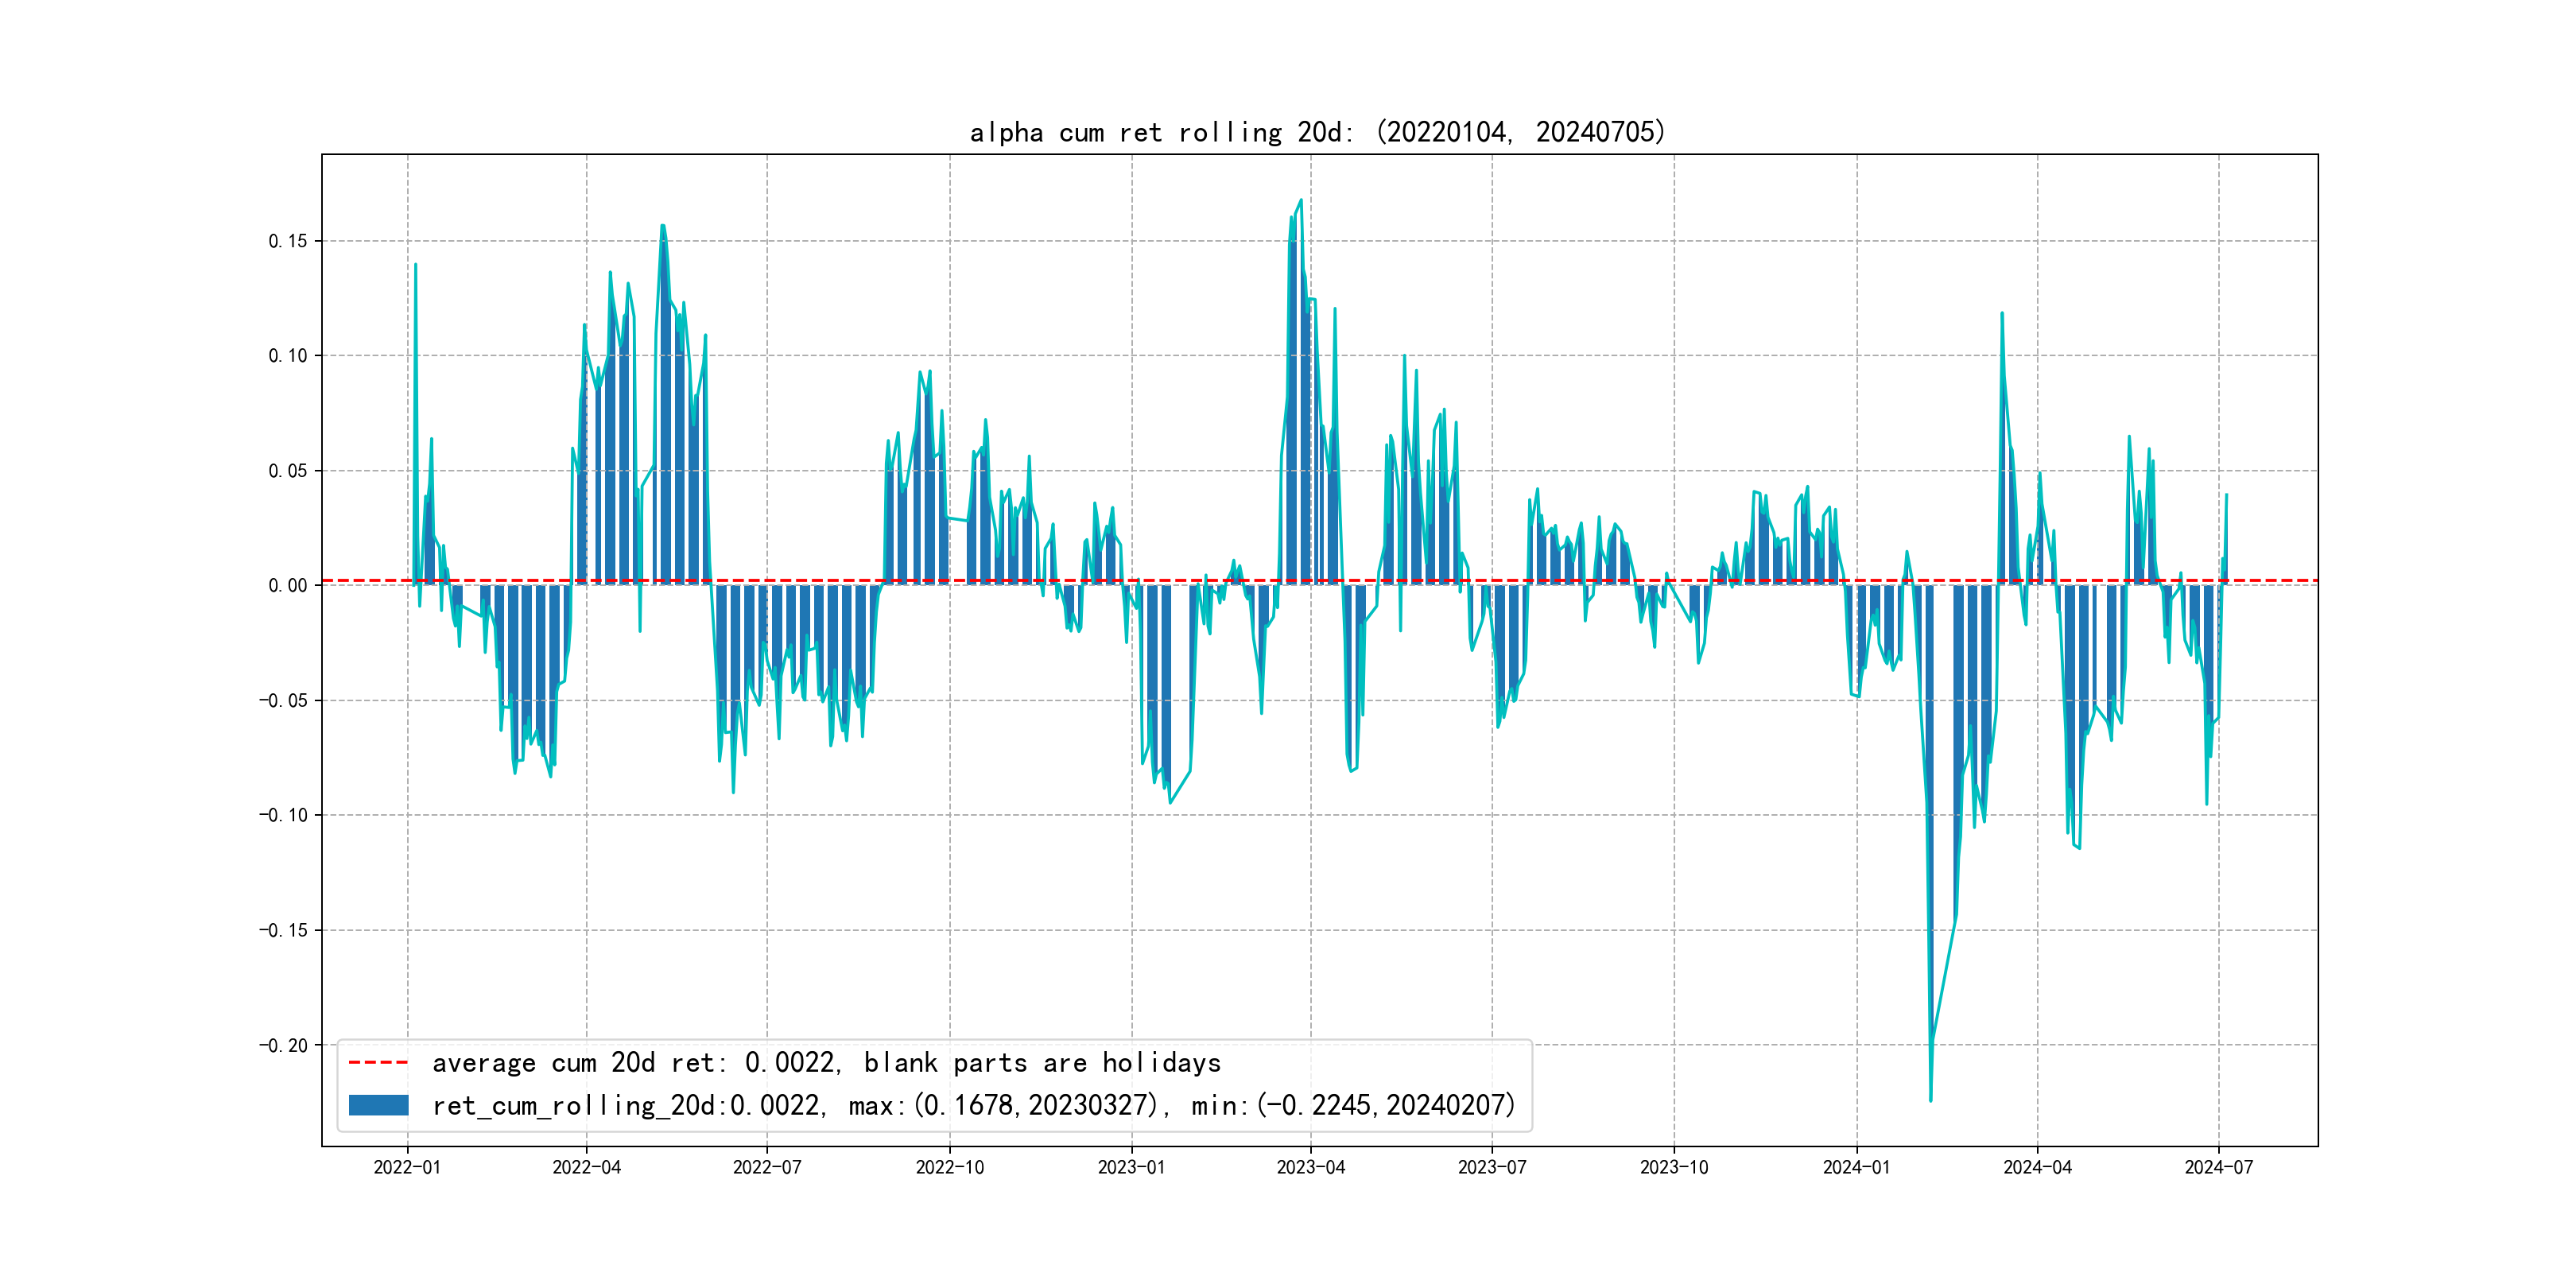
Task: Click the 0.15 y-axis tick label
Action: pos(288,241)
